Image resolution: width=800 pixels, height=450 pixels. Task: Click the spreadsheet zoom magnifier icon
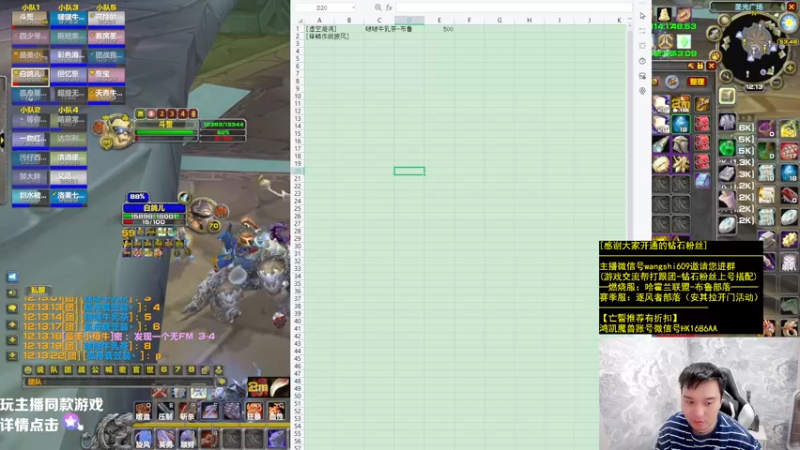pyautogui.click(x=378, y=7)
